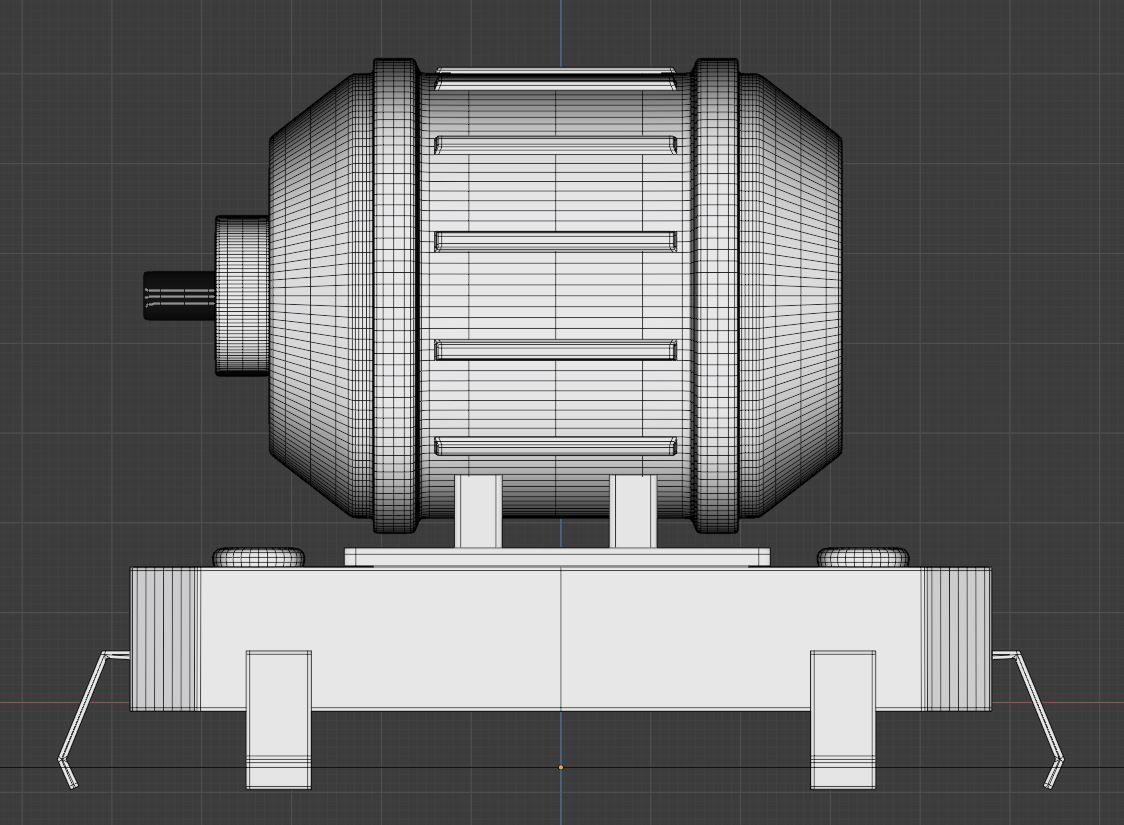Click the right motor mounting leg
Image resolution: width=1124 pixels, height=825 pixels.
tap(633, 511)
